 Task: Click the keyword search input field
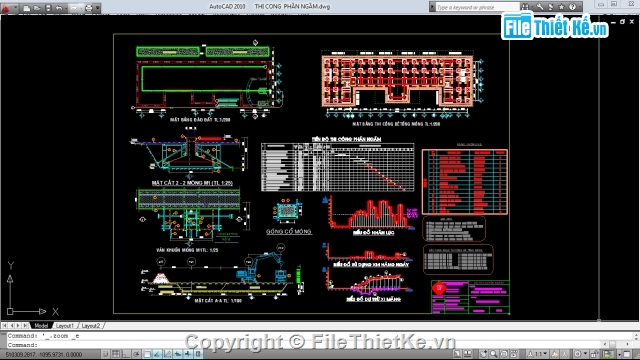tap(477, 7)
